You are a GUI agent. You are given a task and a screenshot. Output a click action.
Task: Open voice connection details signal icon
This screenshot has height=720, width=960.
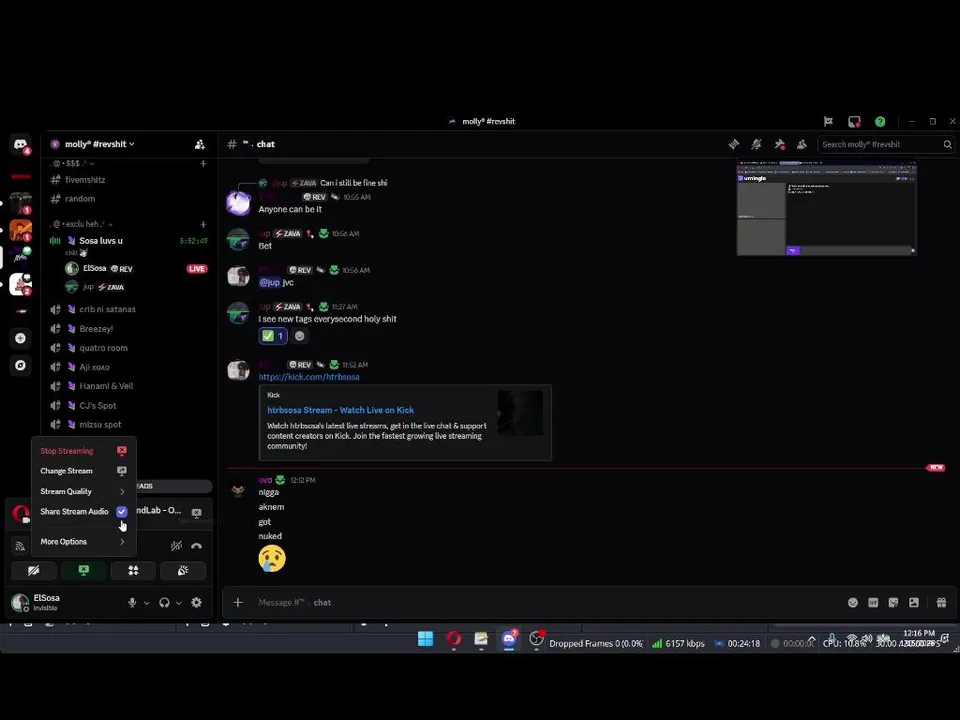click(20, 546)
